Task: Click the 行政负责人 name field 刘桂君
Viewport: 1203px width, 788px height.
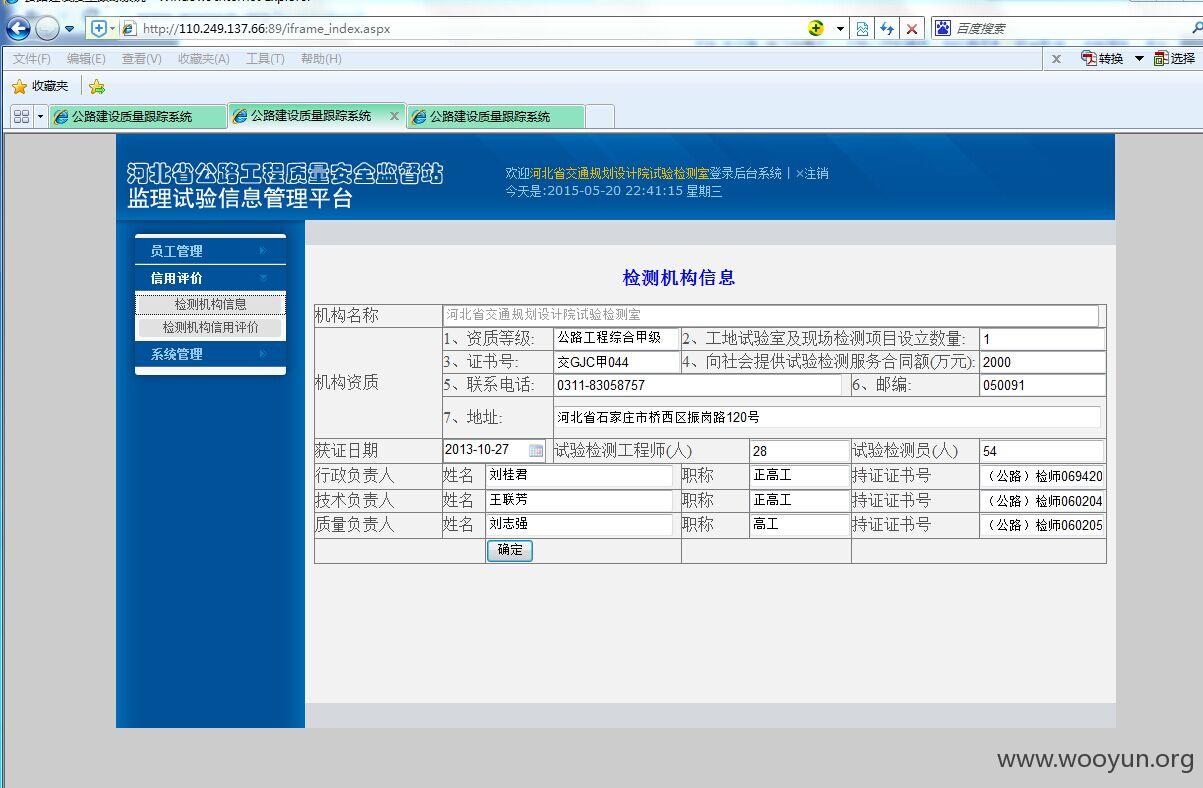Action: (x=580, y=476)
